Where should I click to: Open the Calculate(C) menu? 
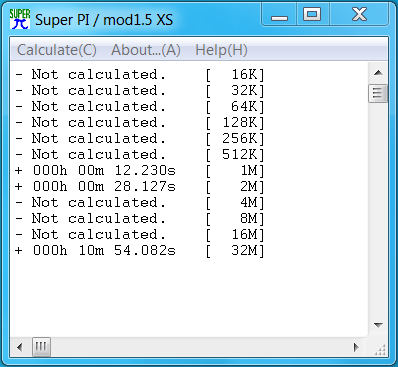pos(57,50)
